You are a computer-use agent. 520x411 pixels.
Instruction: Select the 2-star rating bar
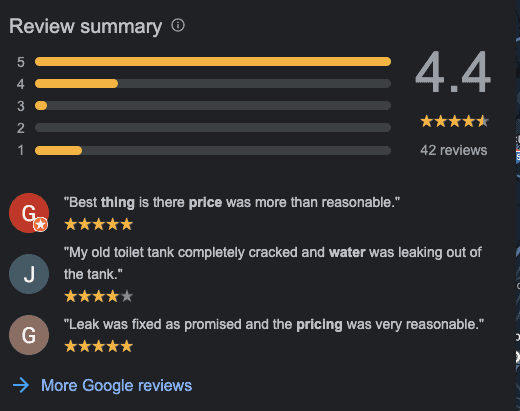click(x=213, y=128)
